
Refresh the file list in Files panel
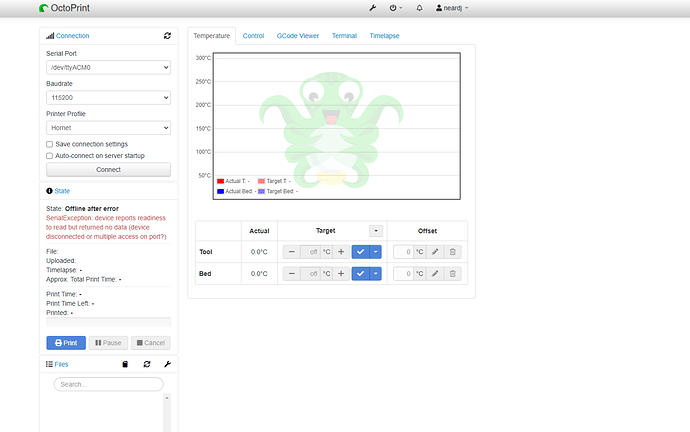point(147,364)
